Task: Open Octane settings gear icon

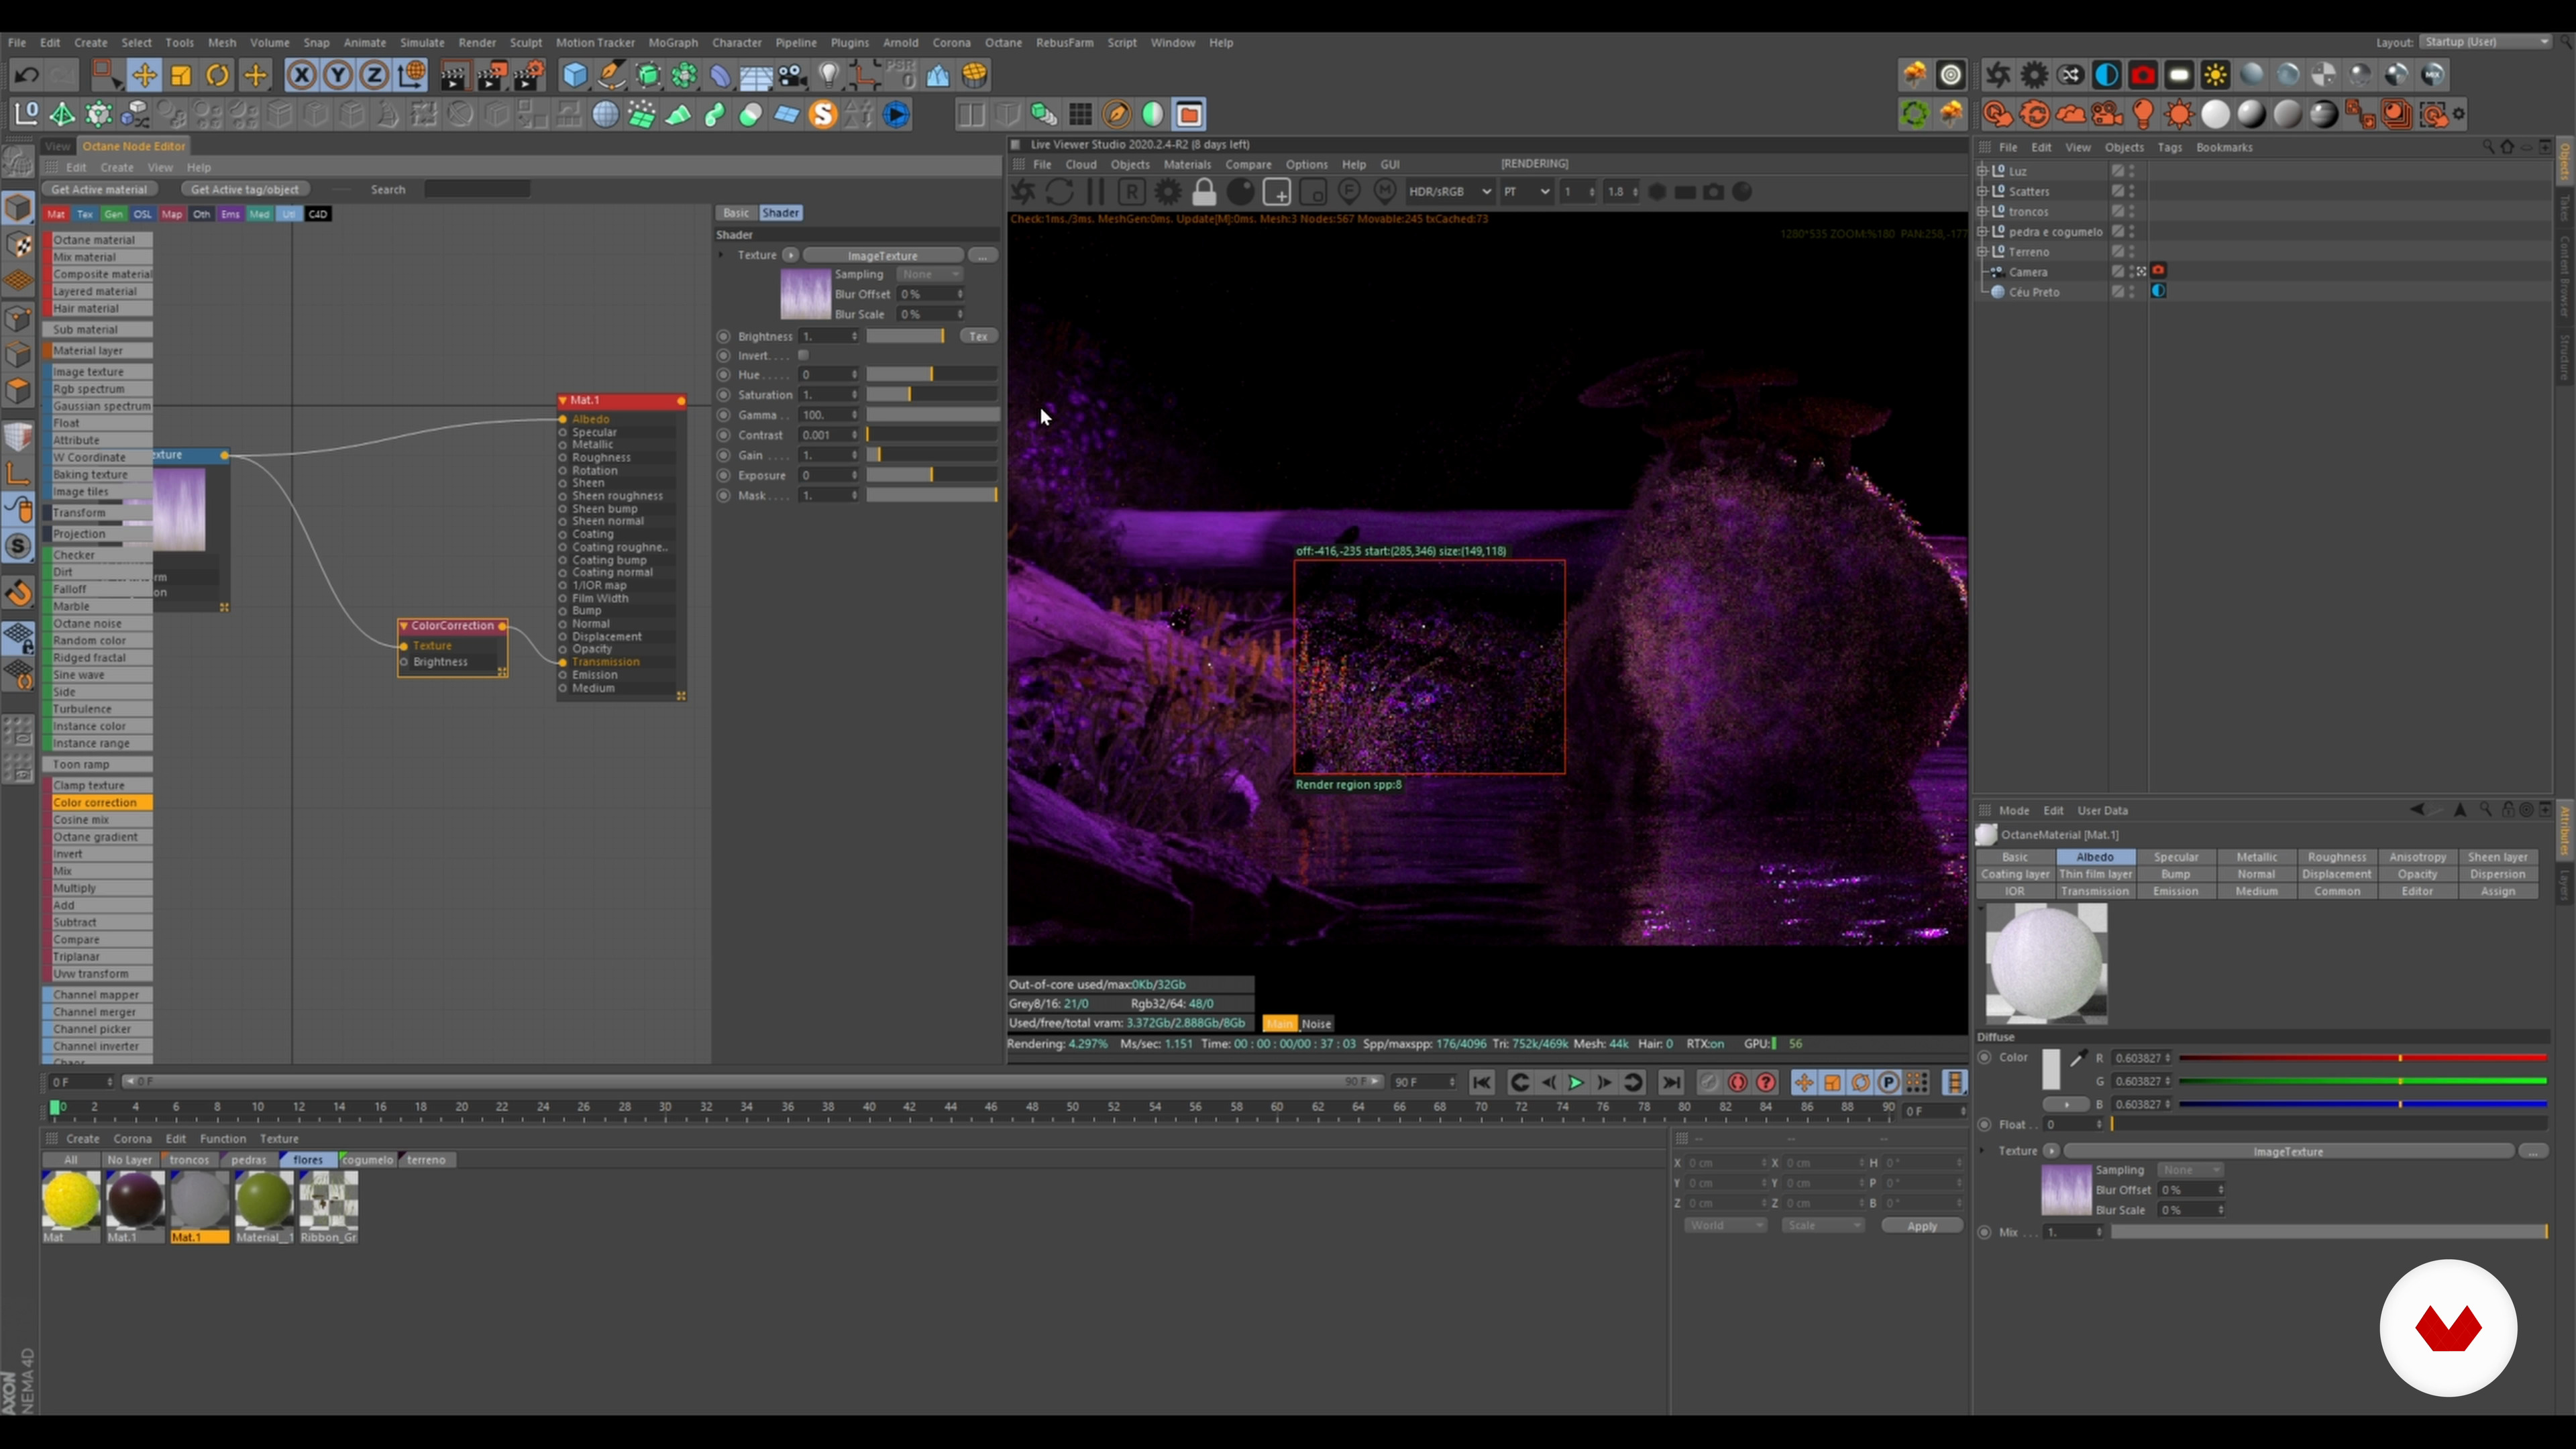Action: 2034,75
